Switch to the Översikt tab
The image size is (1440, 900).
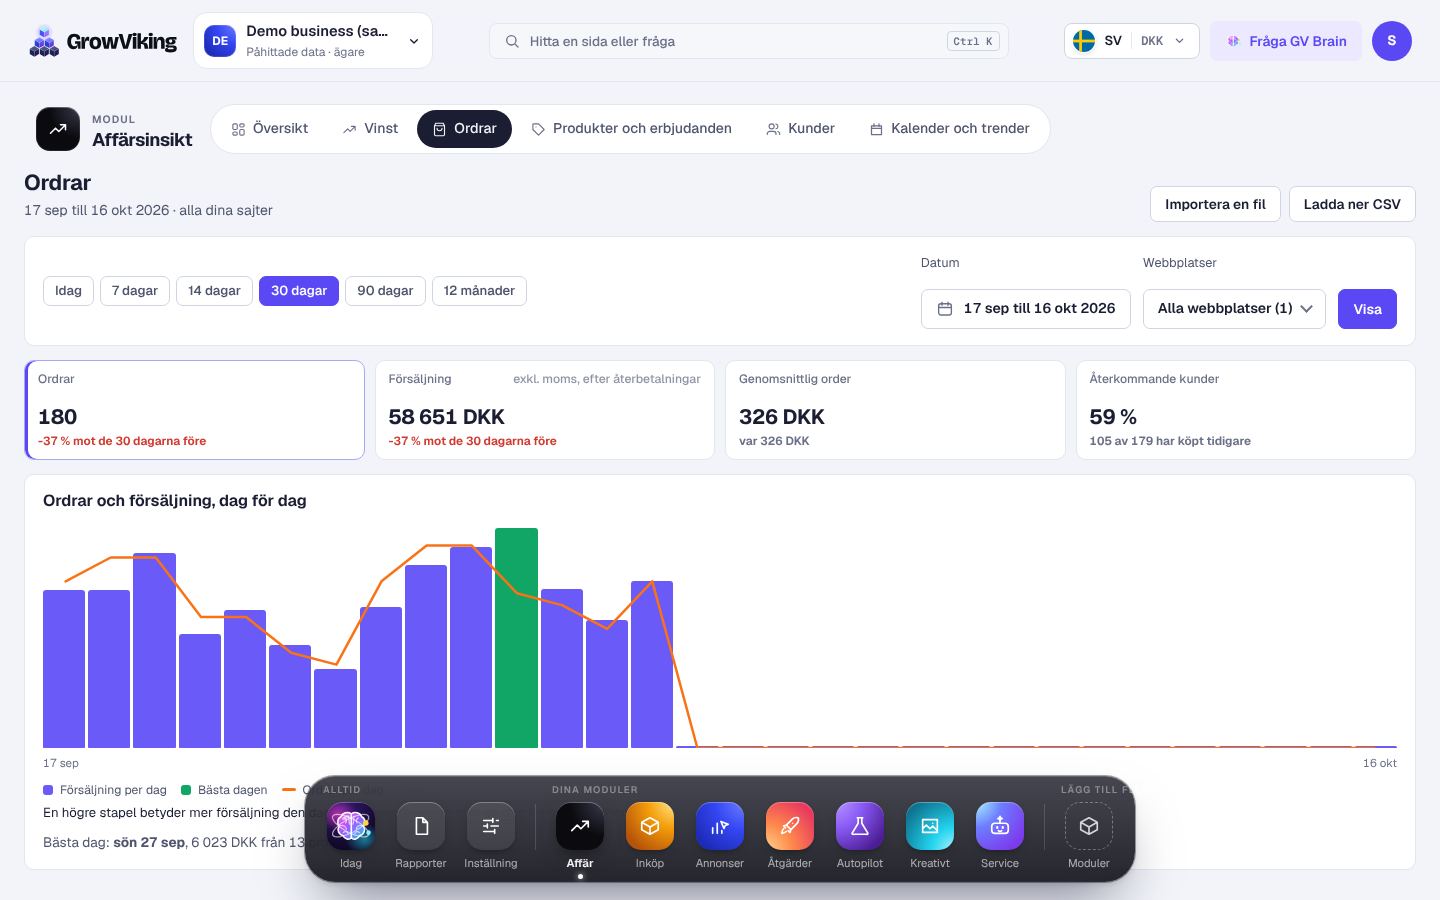(270, 129)
